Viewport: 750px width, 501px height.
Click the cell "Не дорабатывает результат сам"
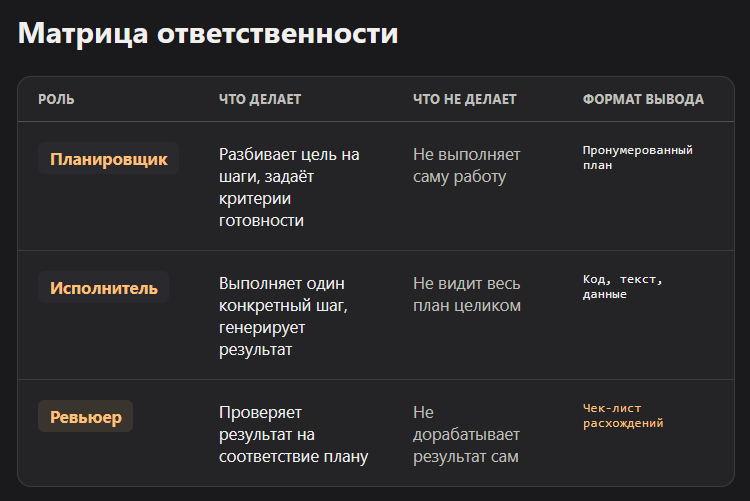coord(466,434)
